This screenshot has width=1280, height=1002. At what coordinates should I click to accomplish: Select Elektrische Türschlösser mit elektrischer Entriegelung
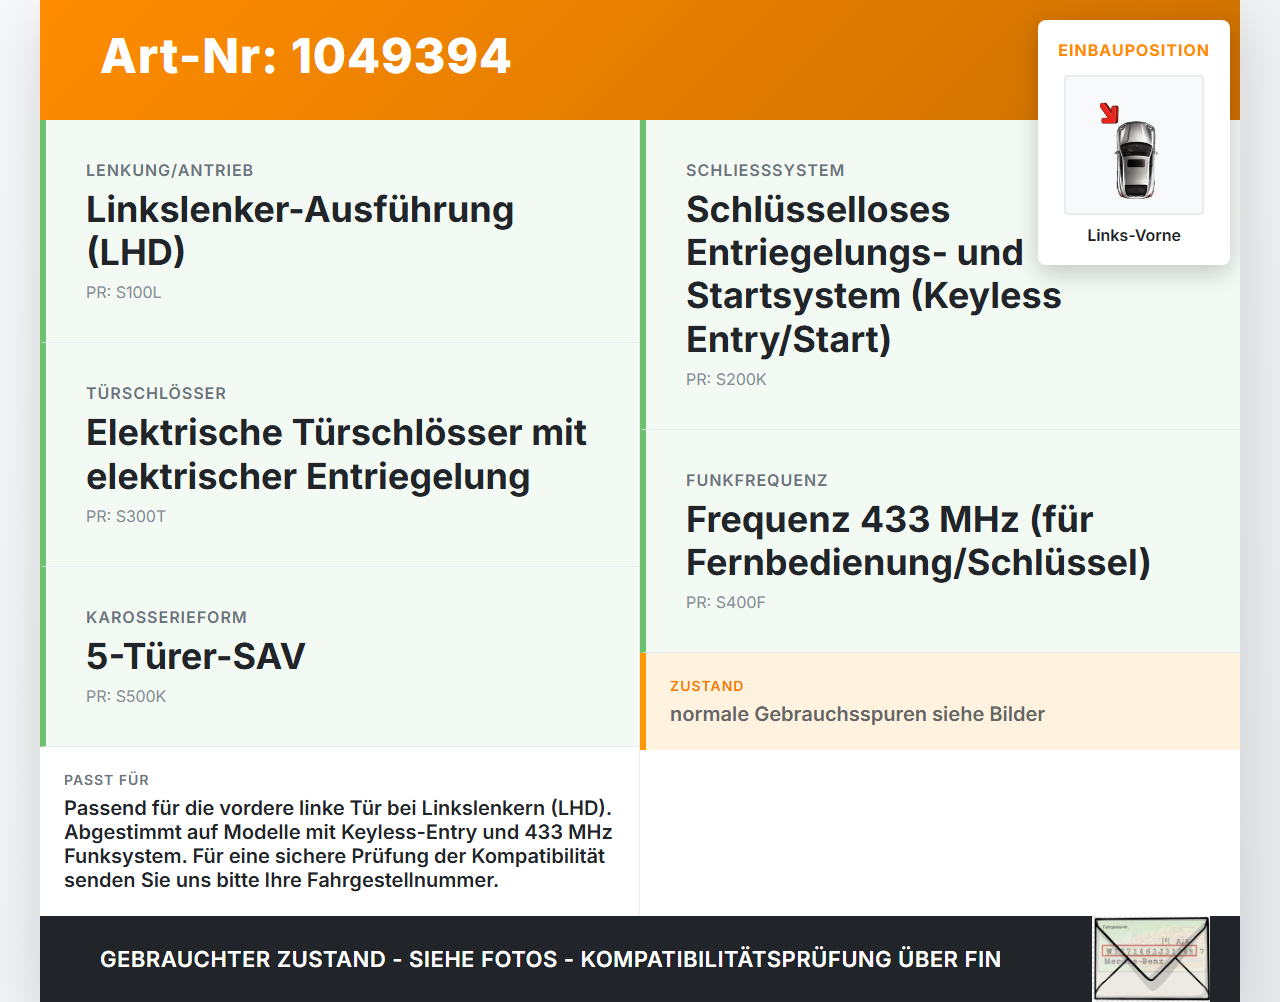click(336, 454)
